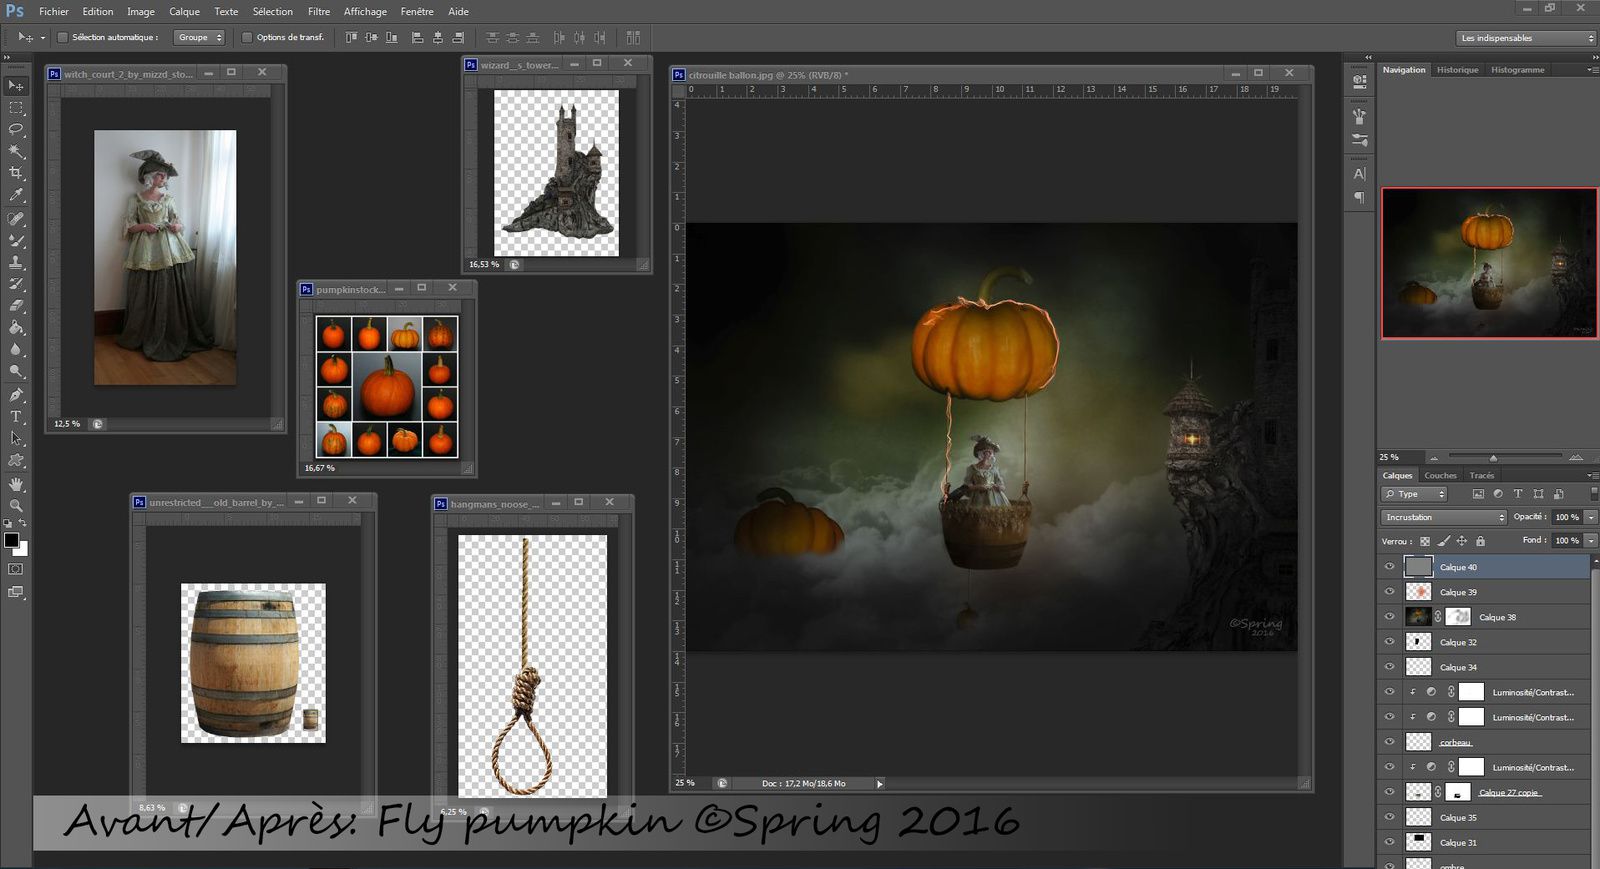Select the Type tool in toolbox
Viewport: 1600px width, 869px height.
click(x=16, y=417)
